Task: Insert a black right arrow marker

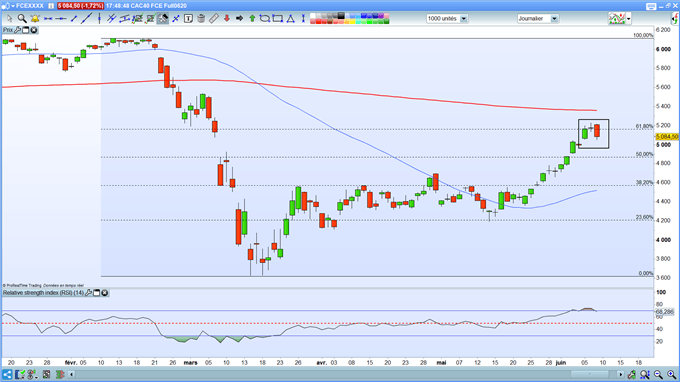Action: 239,19
